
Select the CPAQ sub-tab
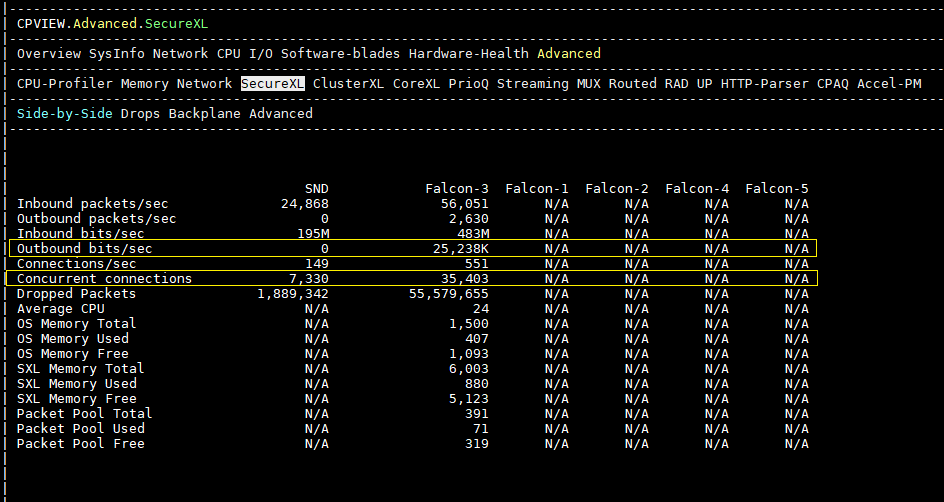pos(833,84)
